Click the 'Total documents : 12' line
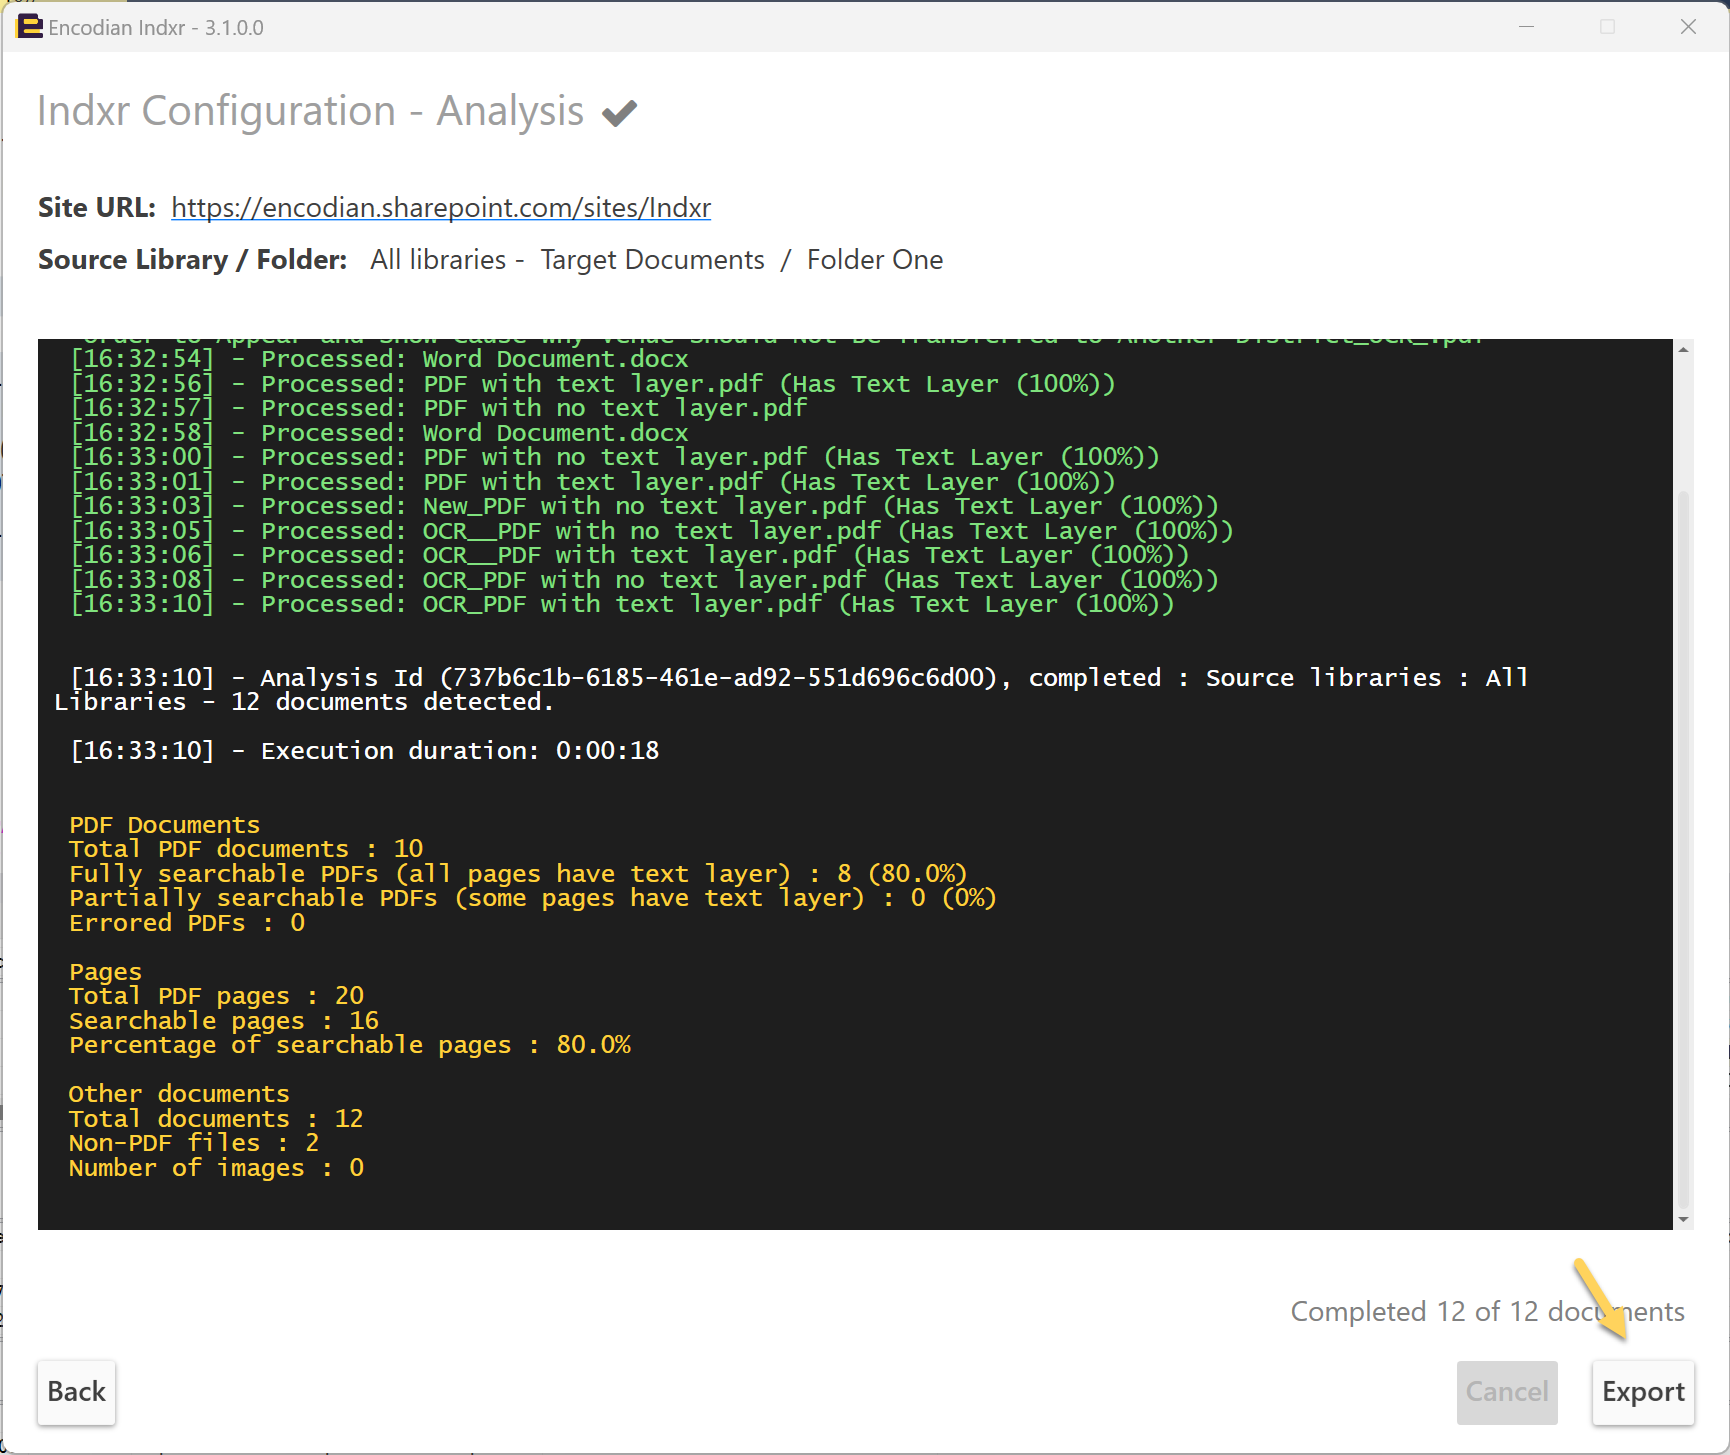1730x1455 pixels. coord(216,1119)
